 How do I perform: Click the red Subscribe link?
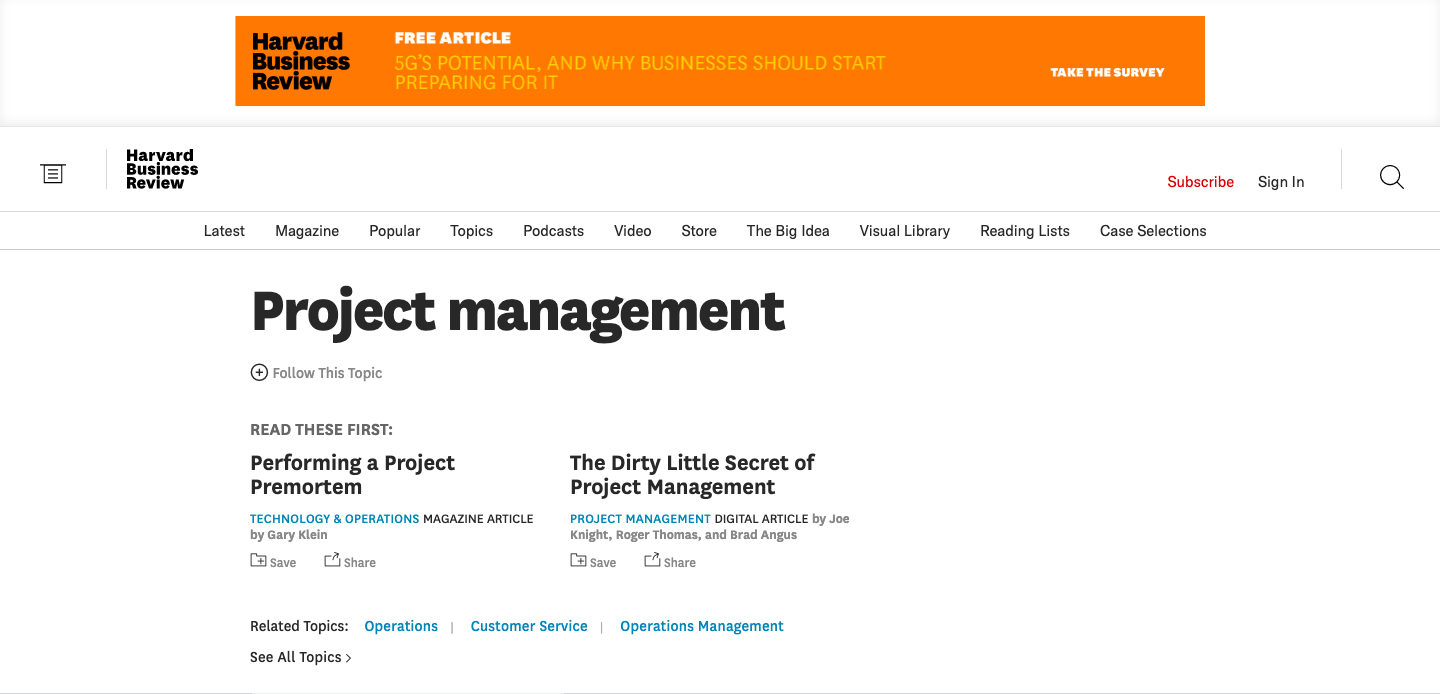(1200, 182)
